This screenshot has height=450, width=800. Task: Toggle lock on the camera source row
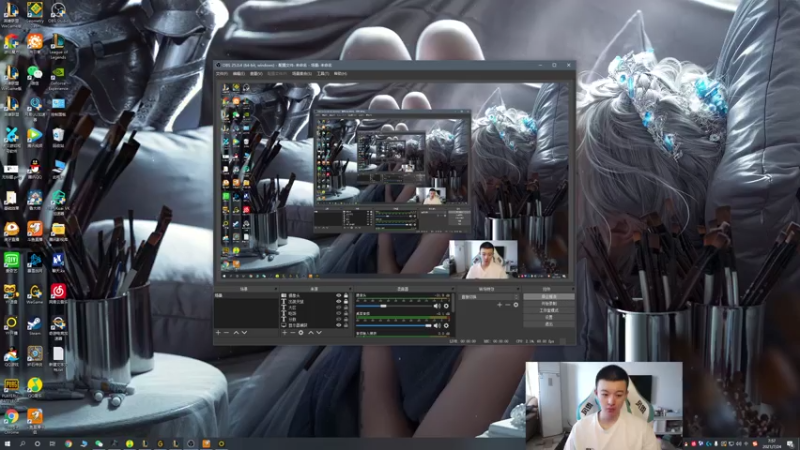[x=346, y=295]
